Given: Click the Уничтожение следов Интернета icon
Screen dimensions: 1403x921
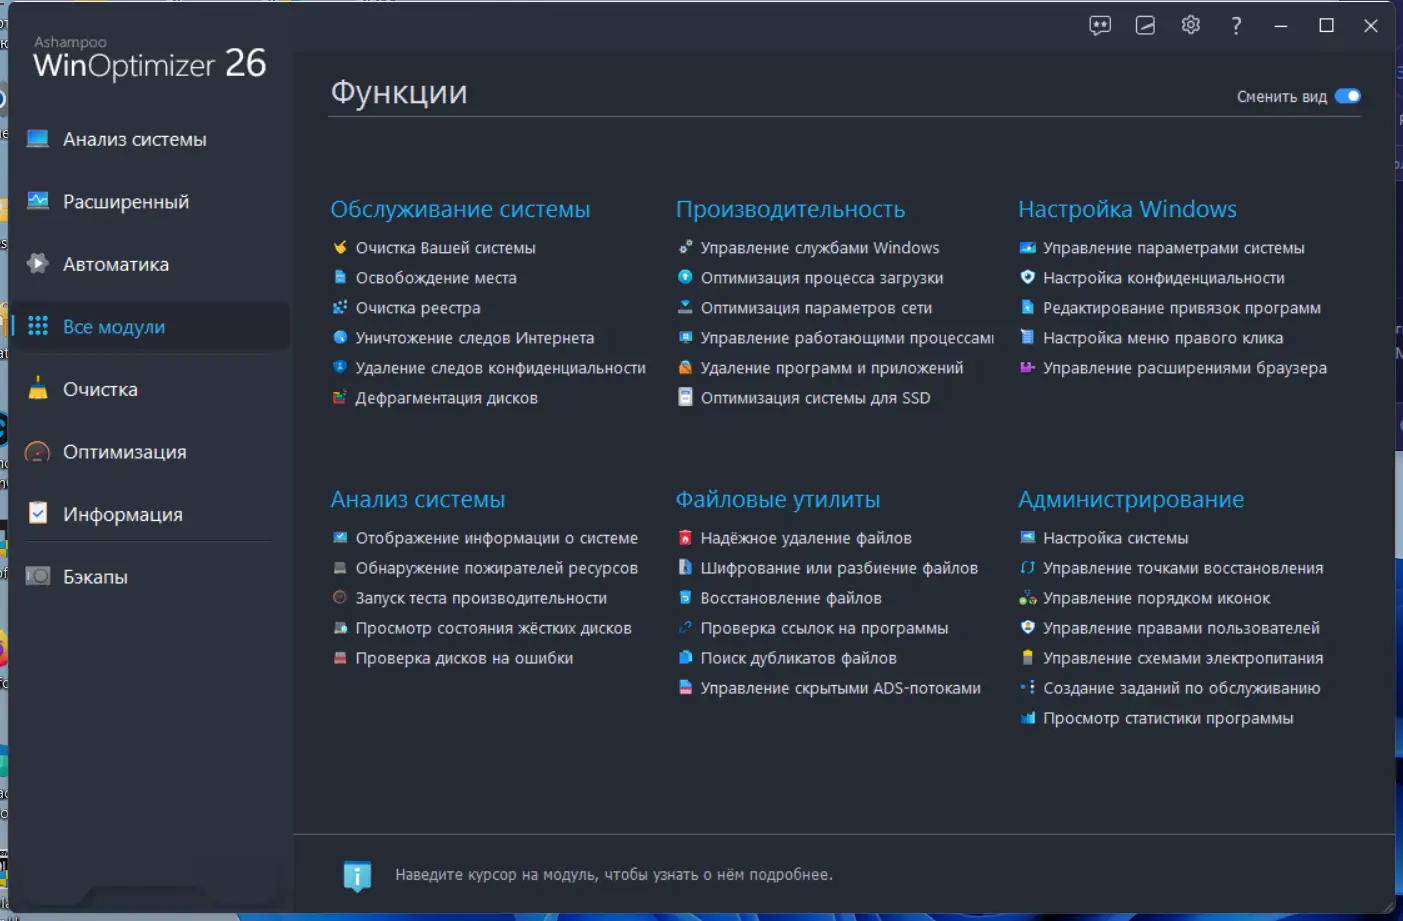Looking at the screenshot, I should 340,338.
